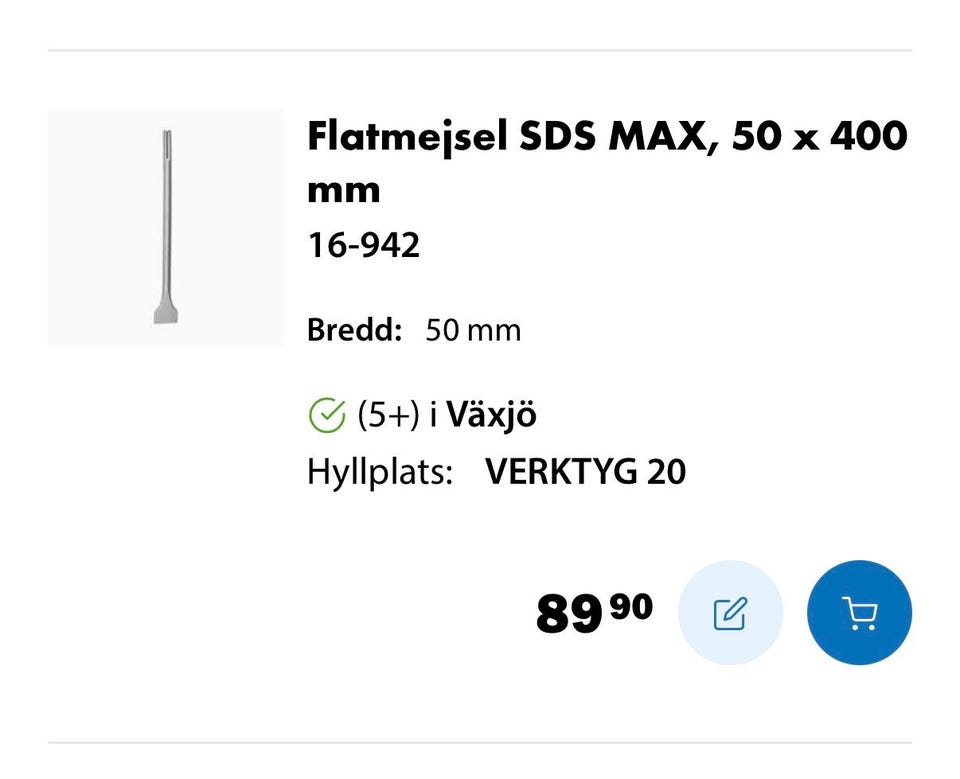Click the Hyllplats label
The width and height of the screenshot is (960, 779).
coord(380,472)
